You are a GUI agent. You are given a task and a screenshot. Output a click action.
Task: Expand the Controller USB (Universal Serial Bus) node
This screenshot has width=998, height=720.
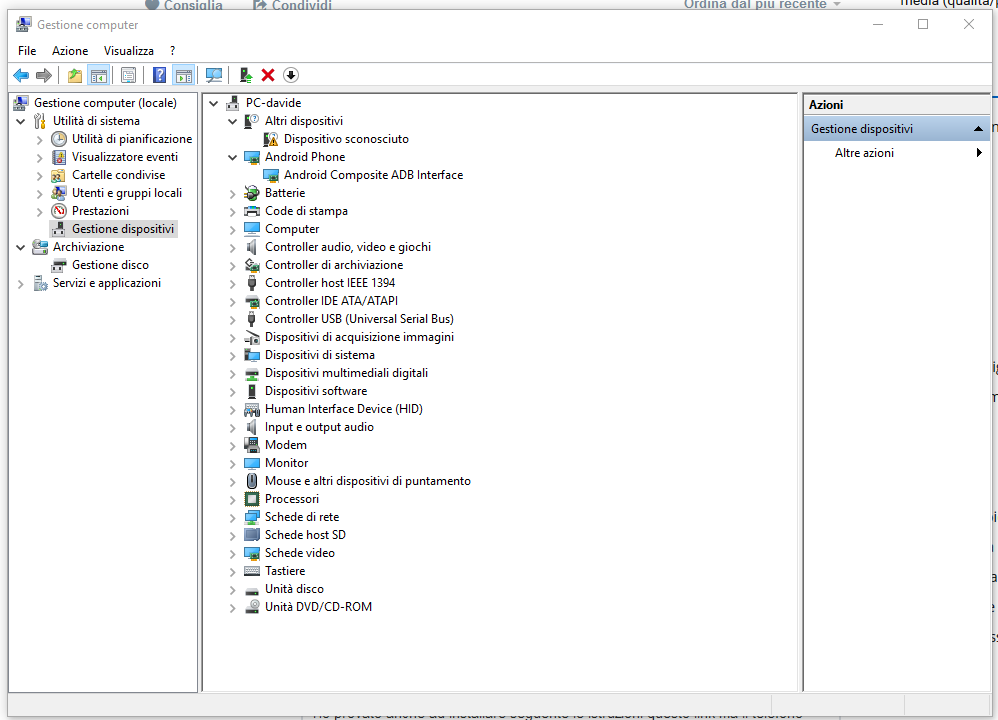[233, 320]
